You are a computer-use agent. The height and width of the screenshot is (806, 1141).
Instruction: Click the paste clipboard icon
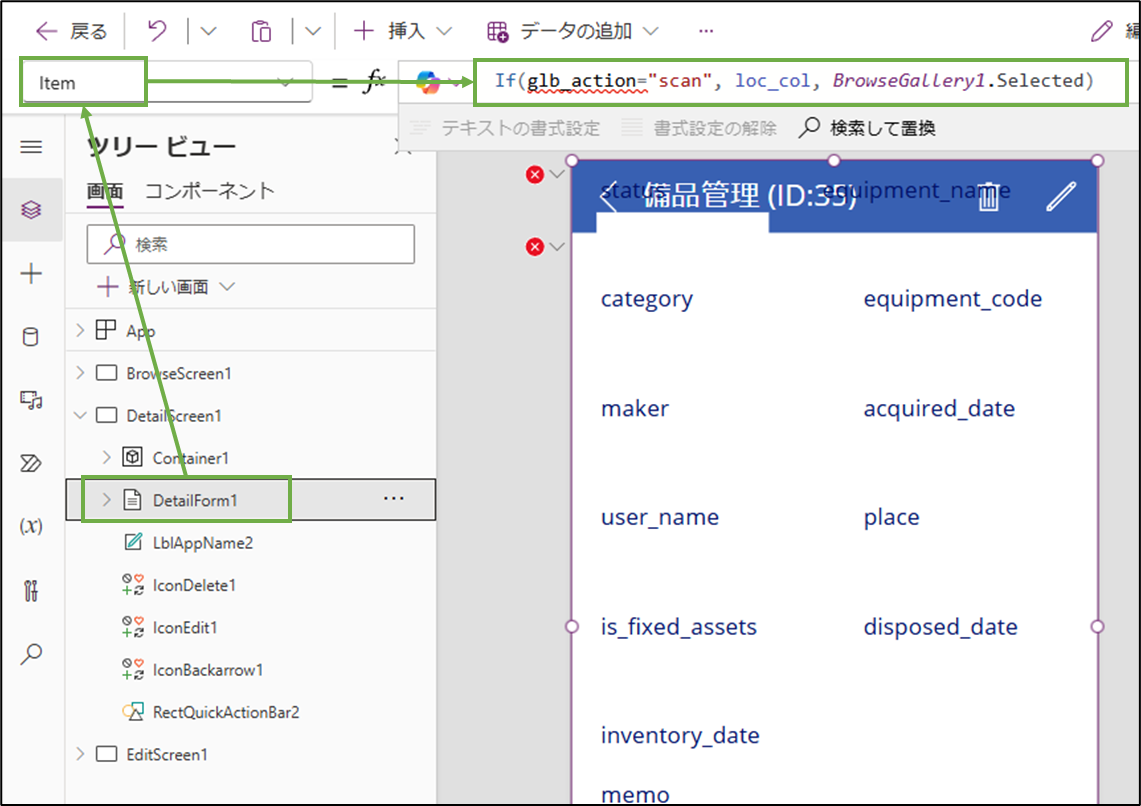261,31
